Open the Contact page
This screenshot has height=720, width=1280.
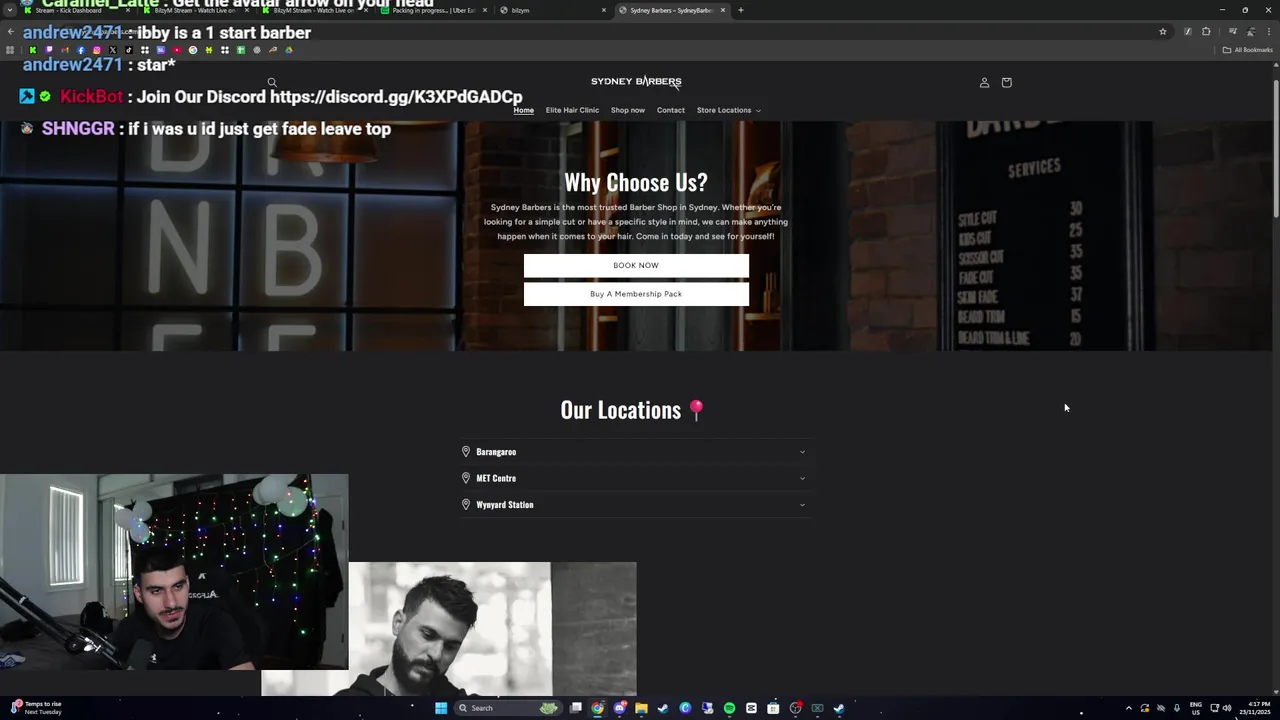coord(671,110)
